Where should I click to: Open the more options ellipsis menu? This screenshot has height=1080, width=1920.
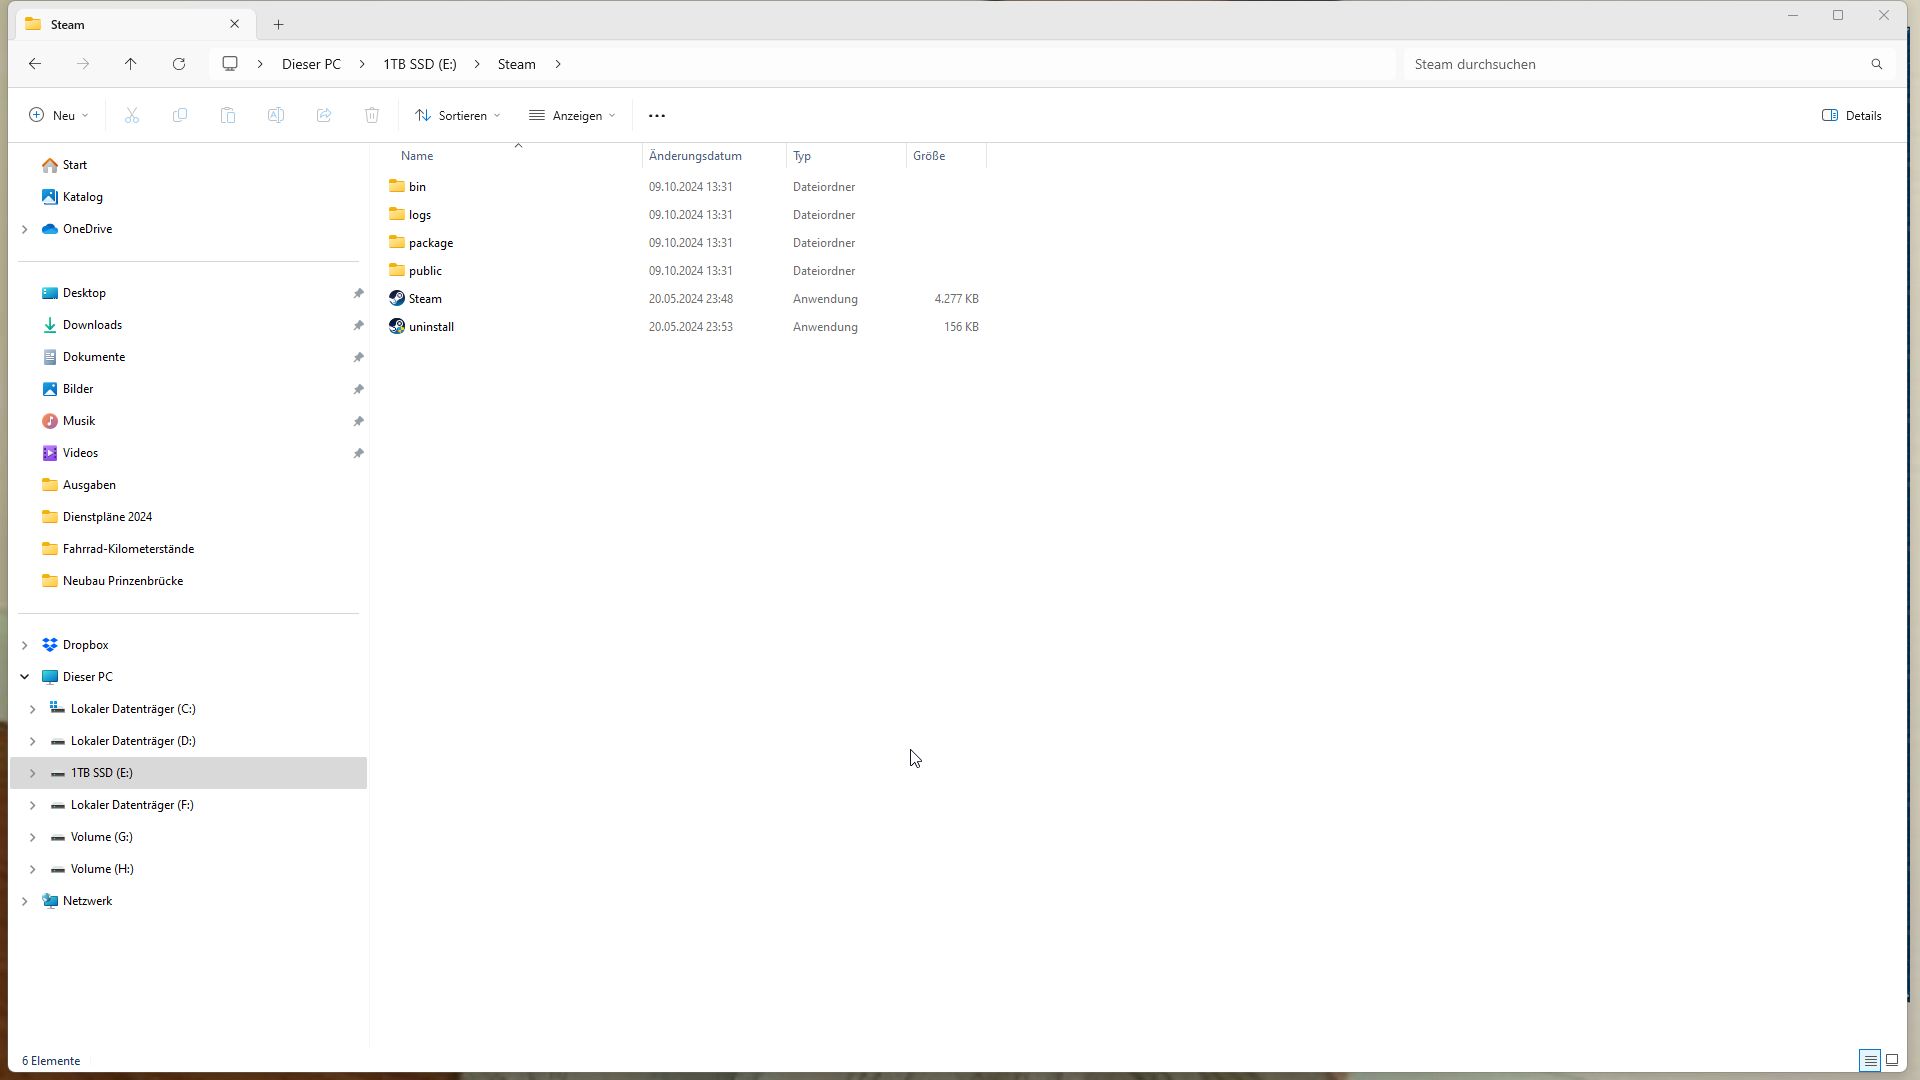(x=657, y=116)
